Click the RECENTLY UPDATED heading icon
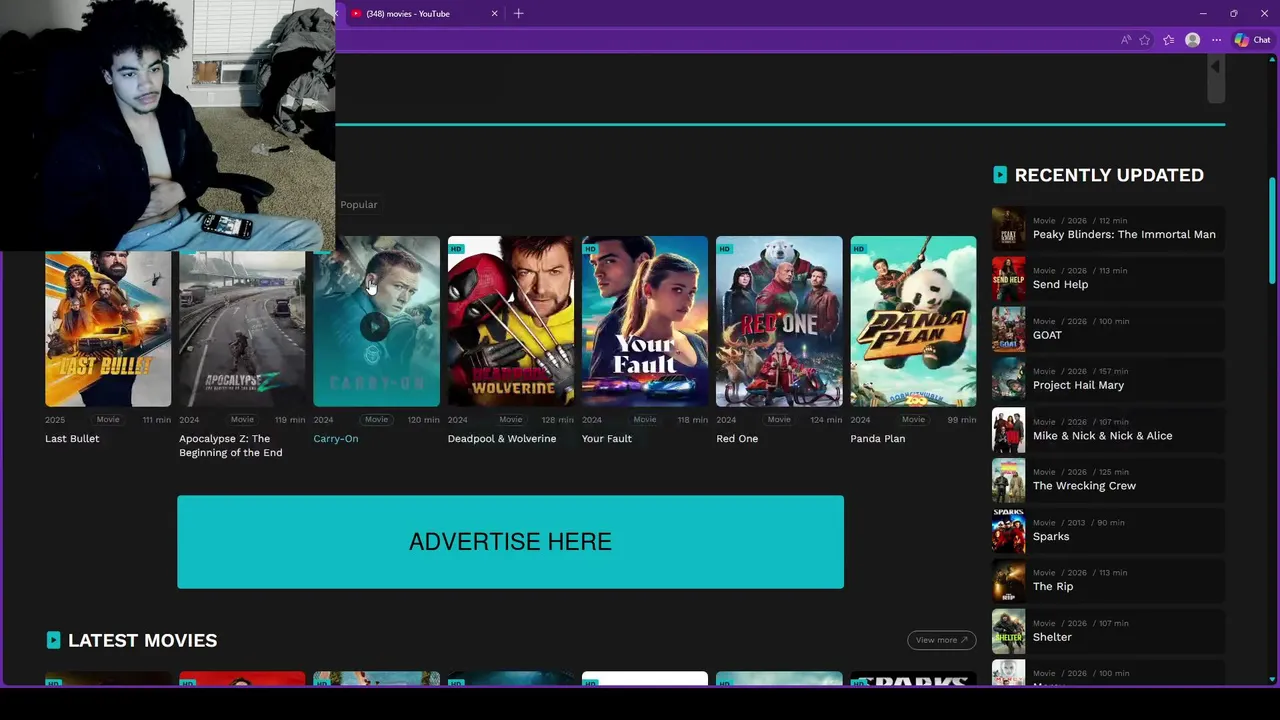 [x=1000, y=175]
